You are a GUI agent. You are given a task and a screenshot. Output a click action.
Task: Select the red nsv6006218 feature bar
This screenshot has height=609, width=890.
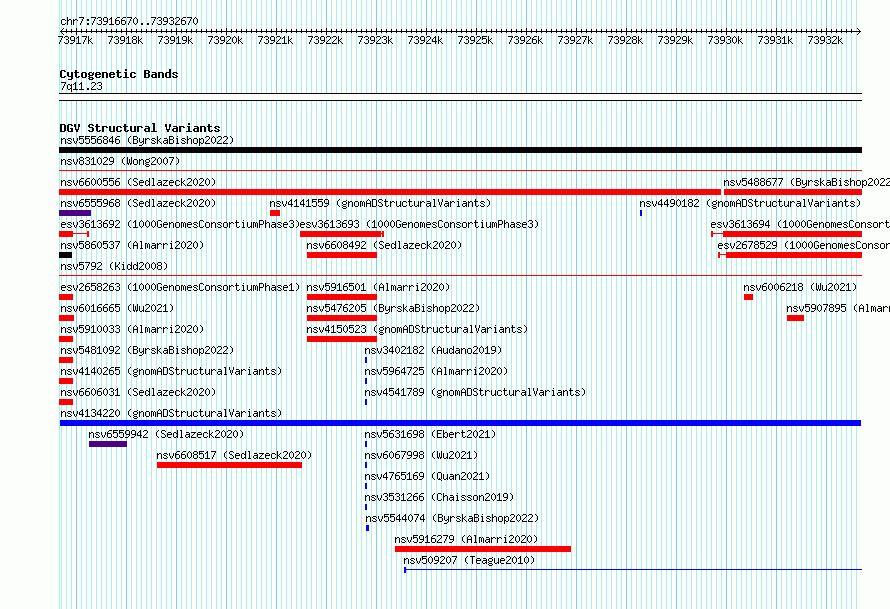click(x=748, y=297)
